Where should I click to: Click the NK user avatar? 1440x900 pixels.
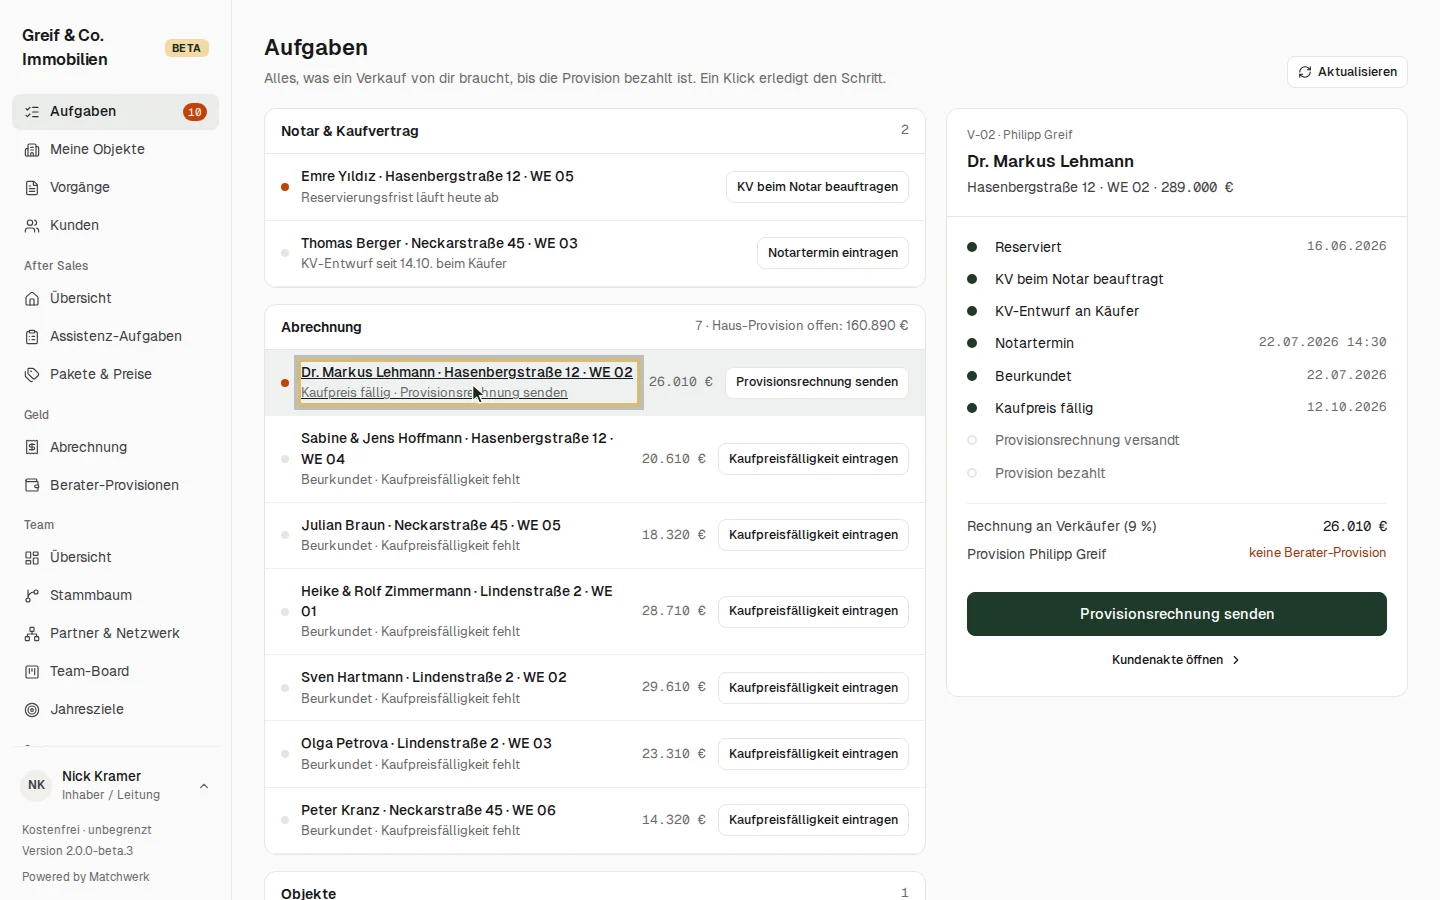[x=36, y=785]
